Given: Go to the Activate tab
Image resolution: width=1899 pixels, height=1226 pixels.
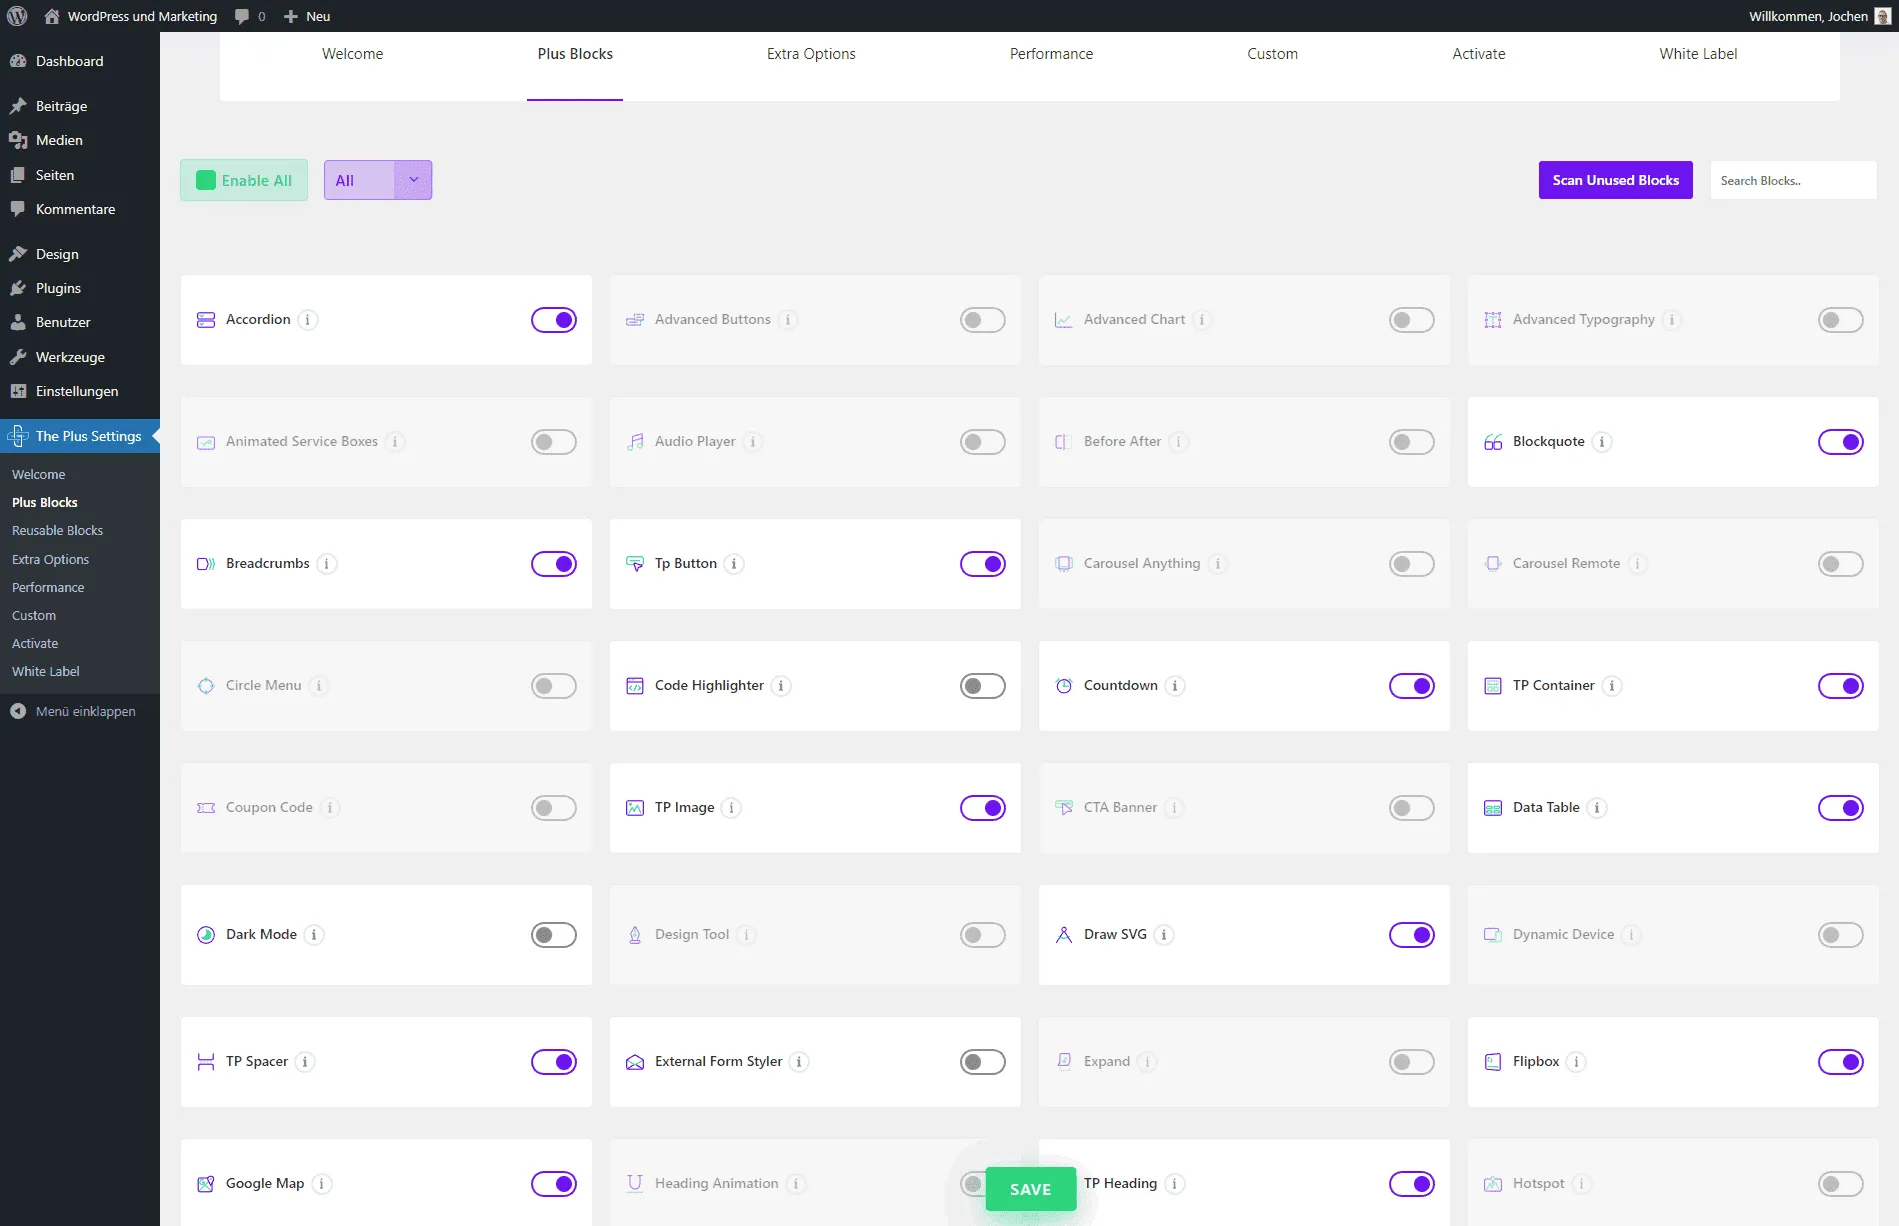Looking at the screenshot, I should coord(1478,54).
